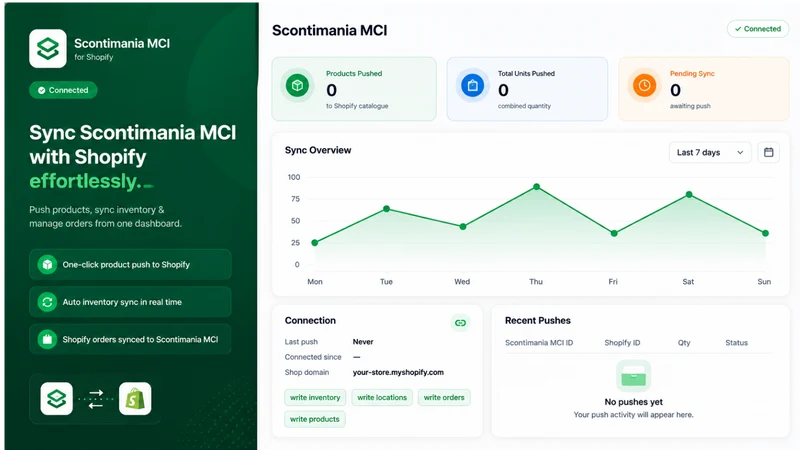Click the One-click product push cube icon
Screen dimensions: 800x450
47,265
